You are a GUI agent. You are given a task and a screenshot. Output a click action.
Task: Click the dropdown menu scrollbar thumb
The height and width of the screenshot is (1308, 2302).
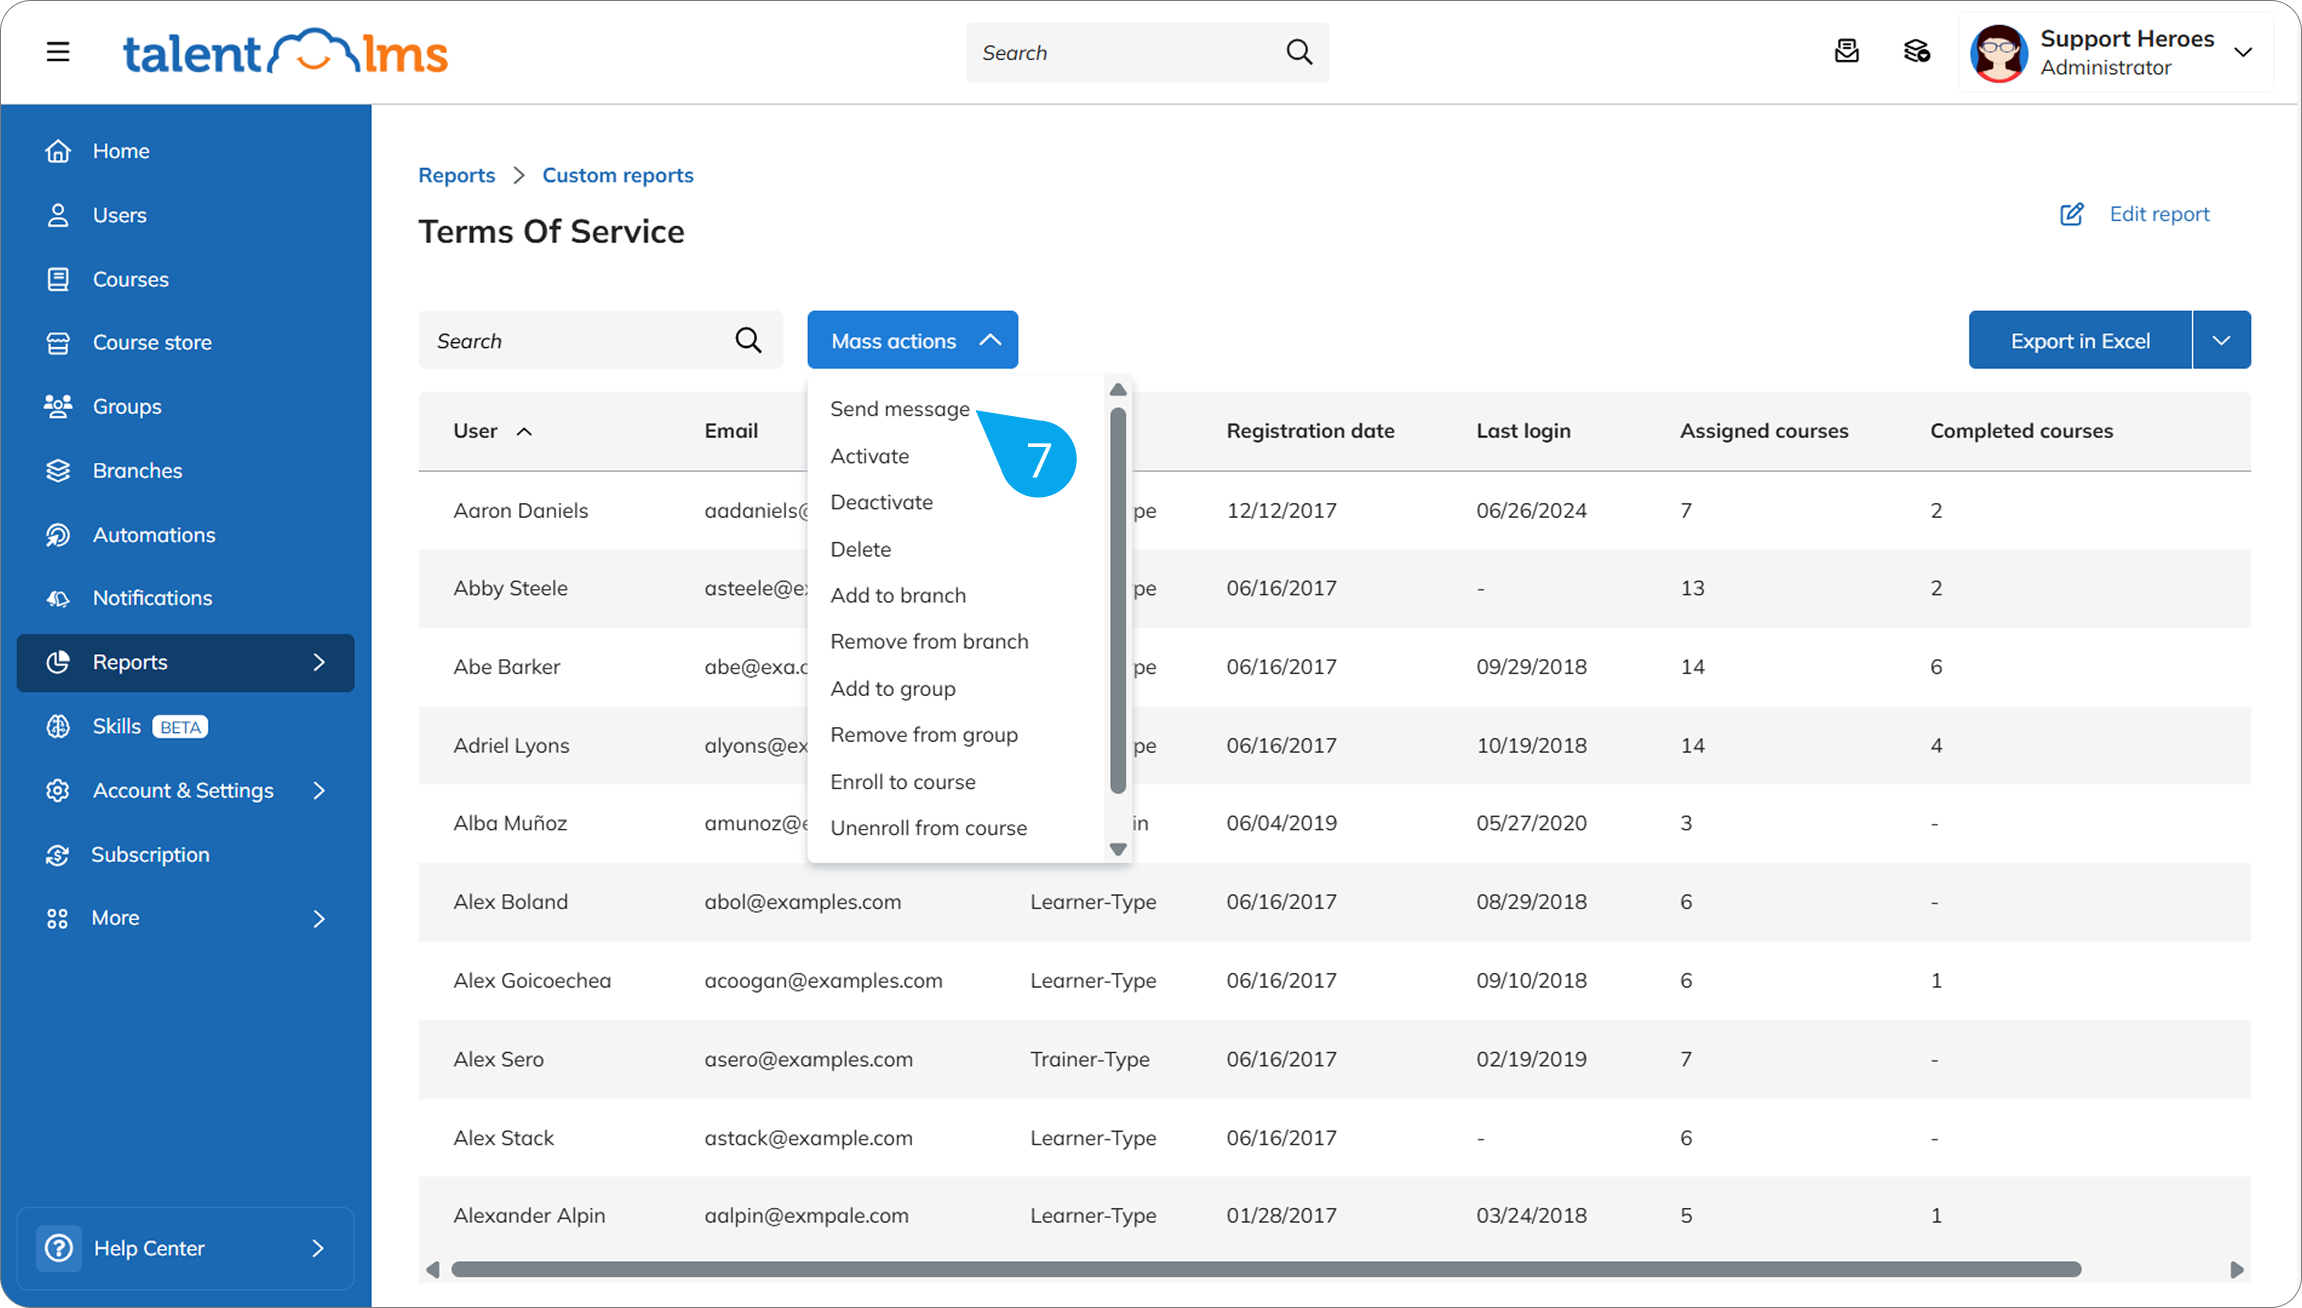[x=1118, y=600]
